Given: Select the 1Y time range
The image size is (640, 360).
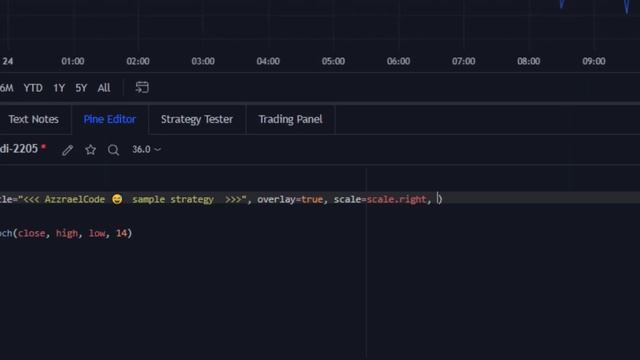Looking at the screenshot, I should pos(59,88).
